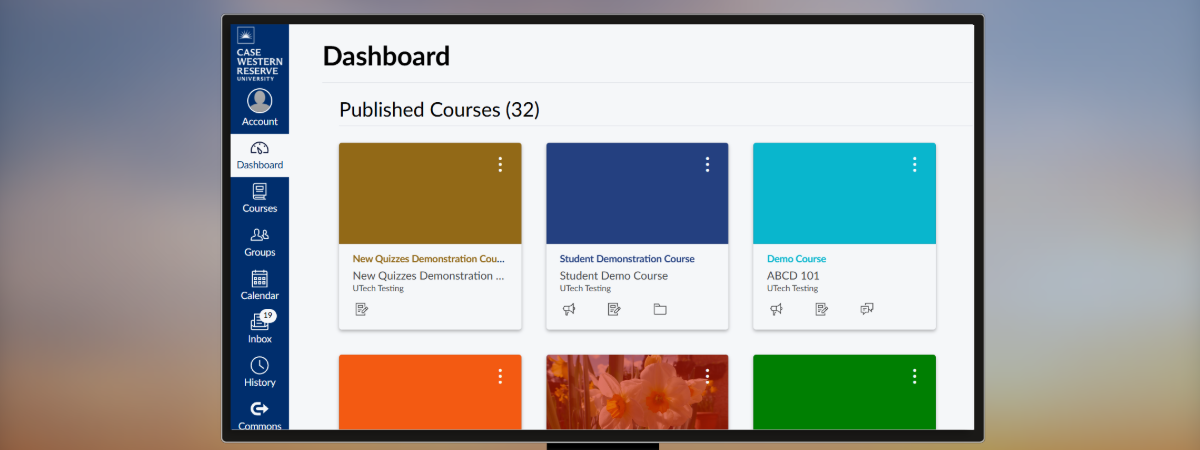Click the orange course card header

[x=430, y=392]
